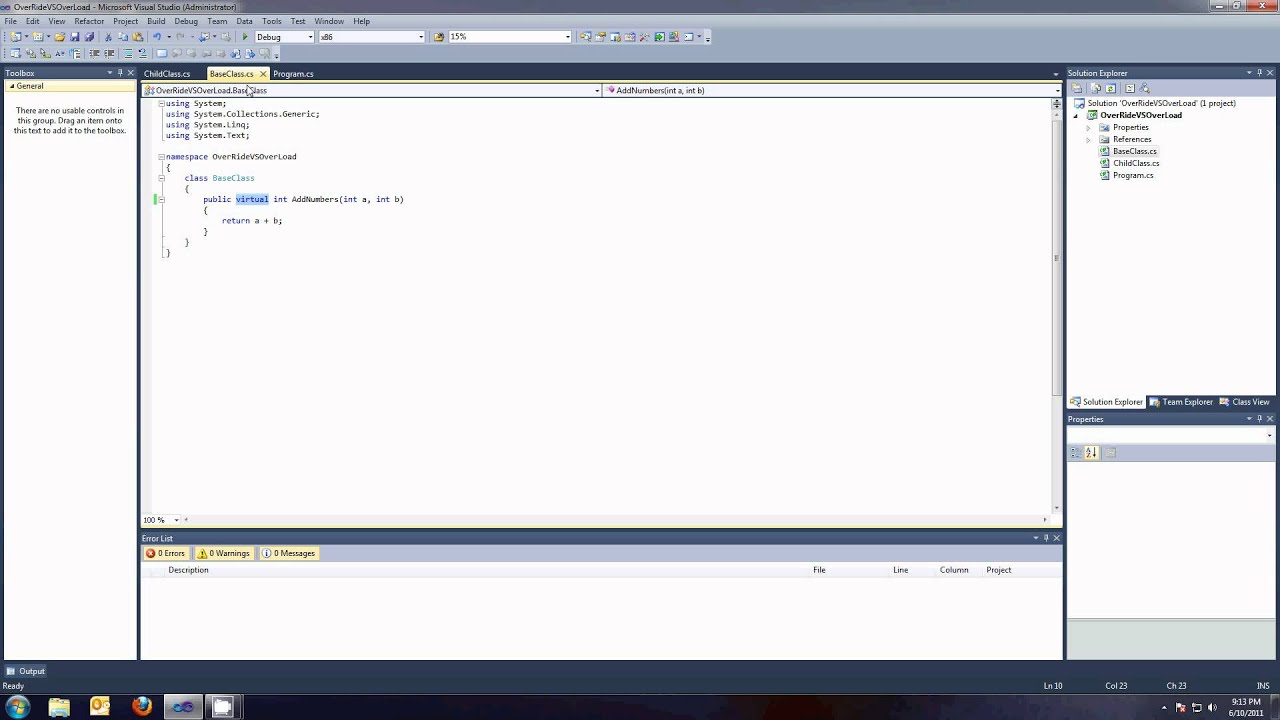Click the Save icon in the toolbar
The width and height of the screenshot is (1280, 720).
point(74,37)
